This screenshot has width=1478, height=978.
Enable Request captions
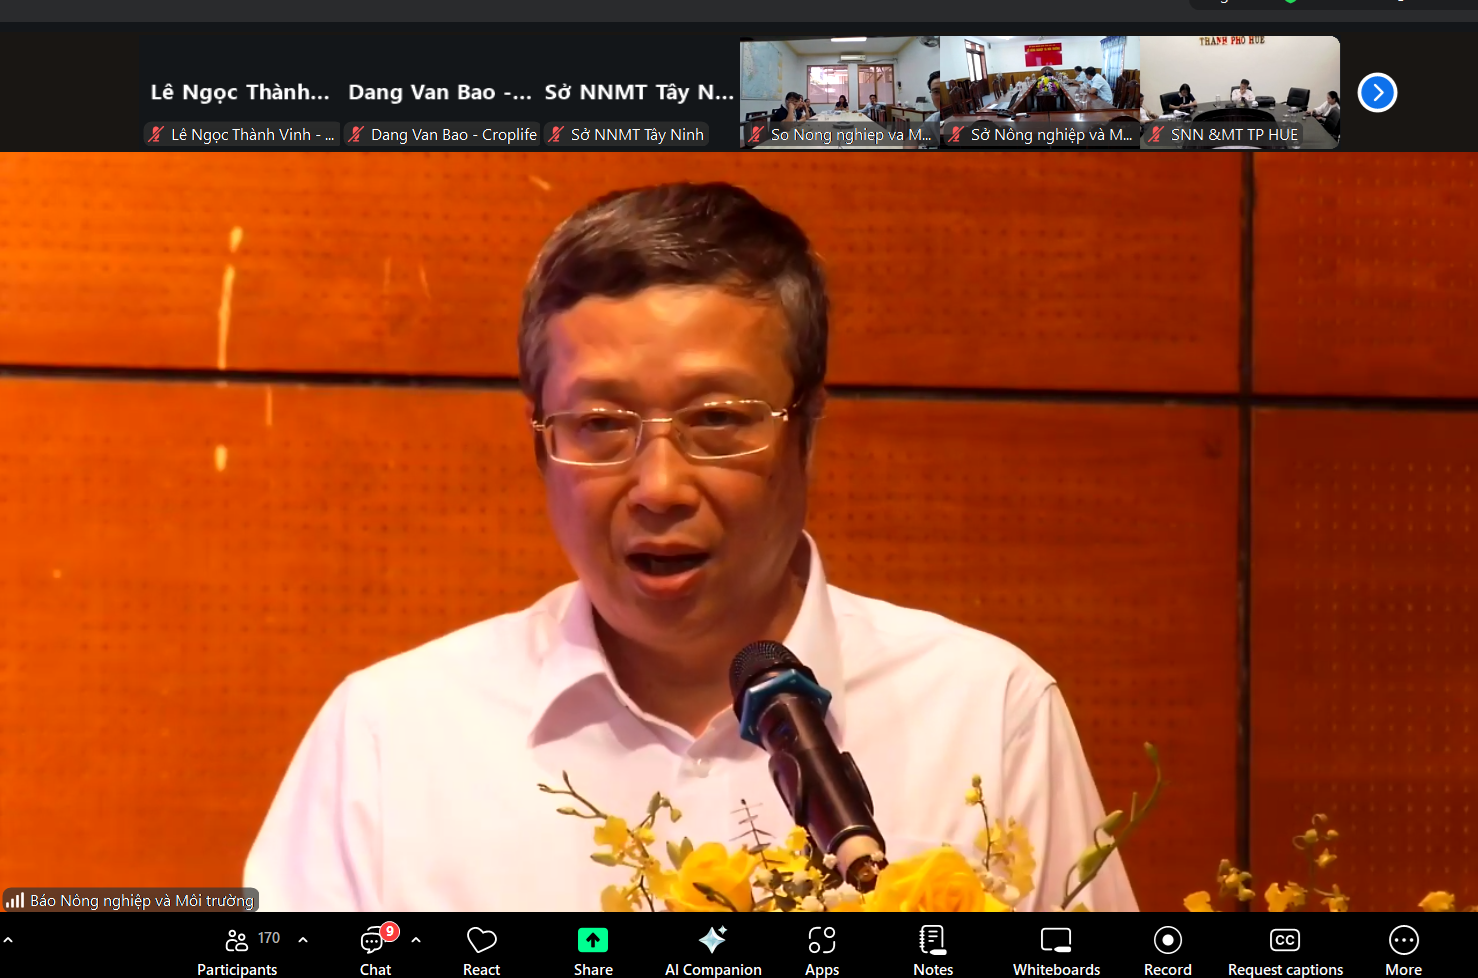pyautogui.click(x=1285, y=950)
